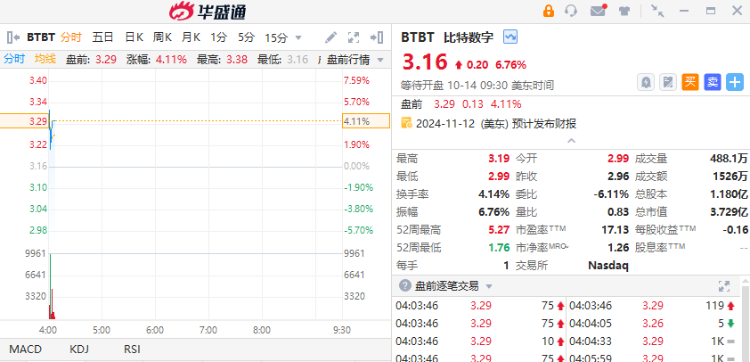Screen dimensions: 750x362
Task: Open the mail messages icon
Action: coord(598,11)
